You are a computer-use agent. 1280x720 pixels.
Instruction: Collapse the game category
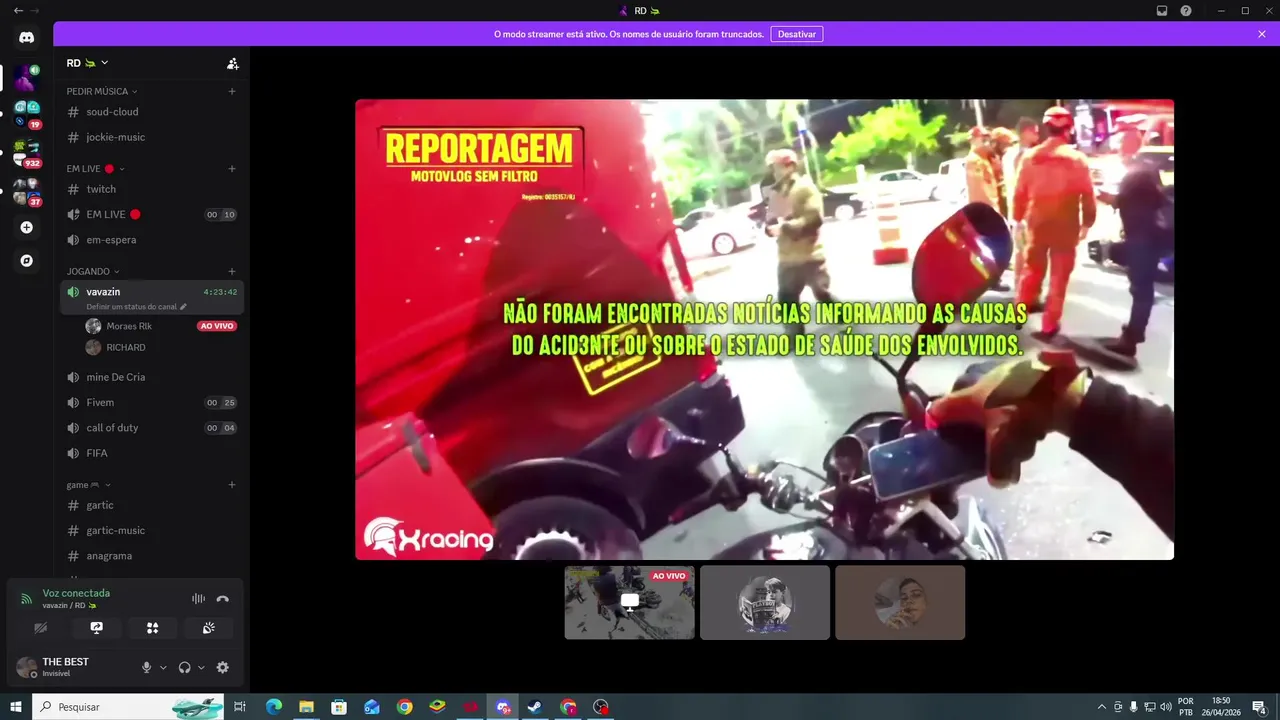pos(89,485)
